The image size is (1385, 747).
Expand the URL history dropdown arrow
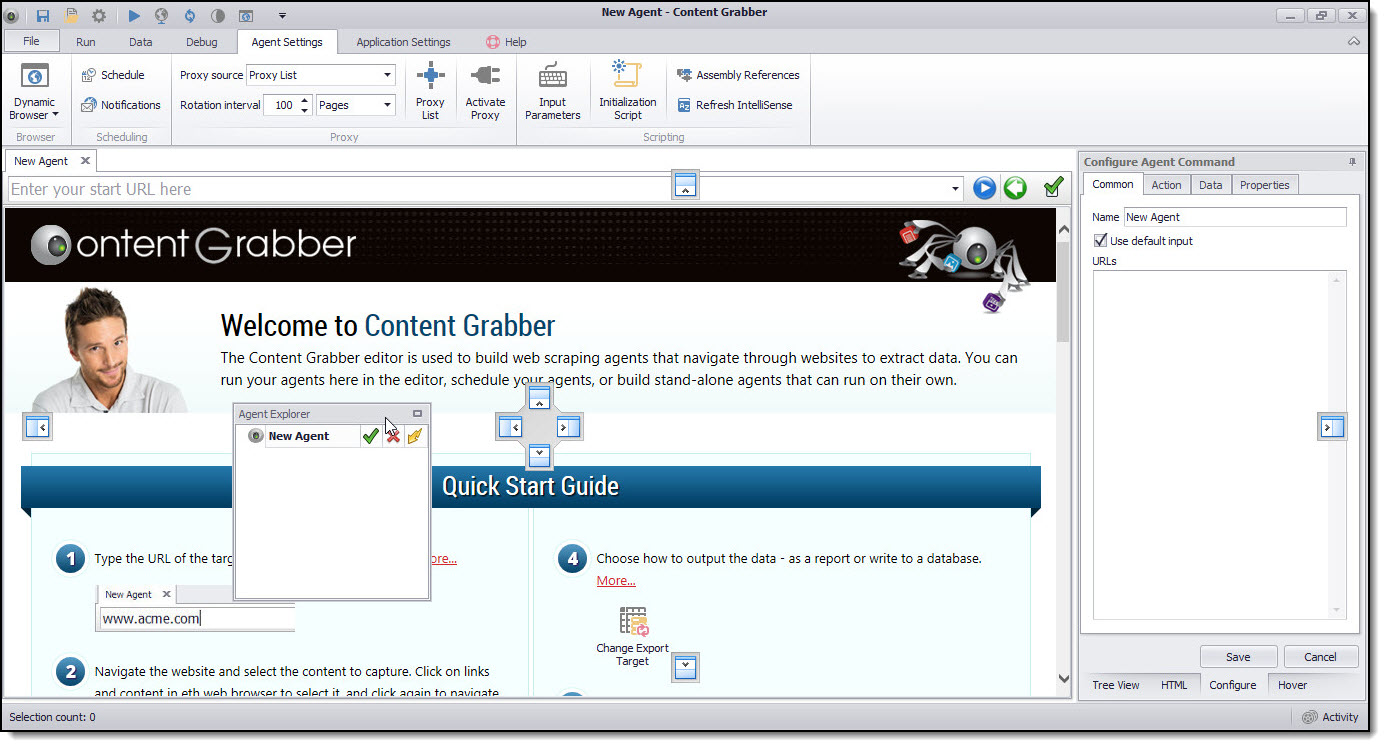point(956,189)
